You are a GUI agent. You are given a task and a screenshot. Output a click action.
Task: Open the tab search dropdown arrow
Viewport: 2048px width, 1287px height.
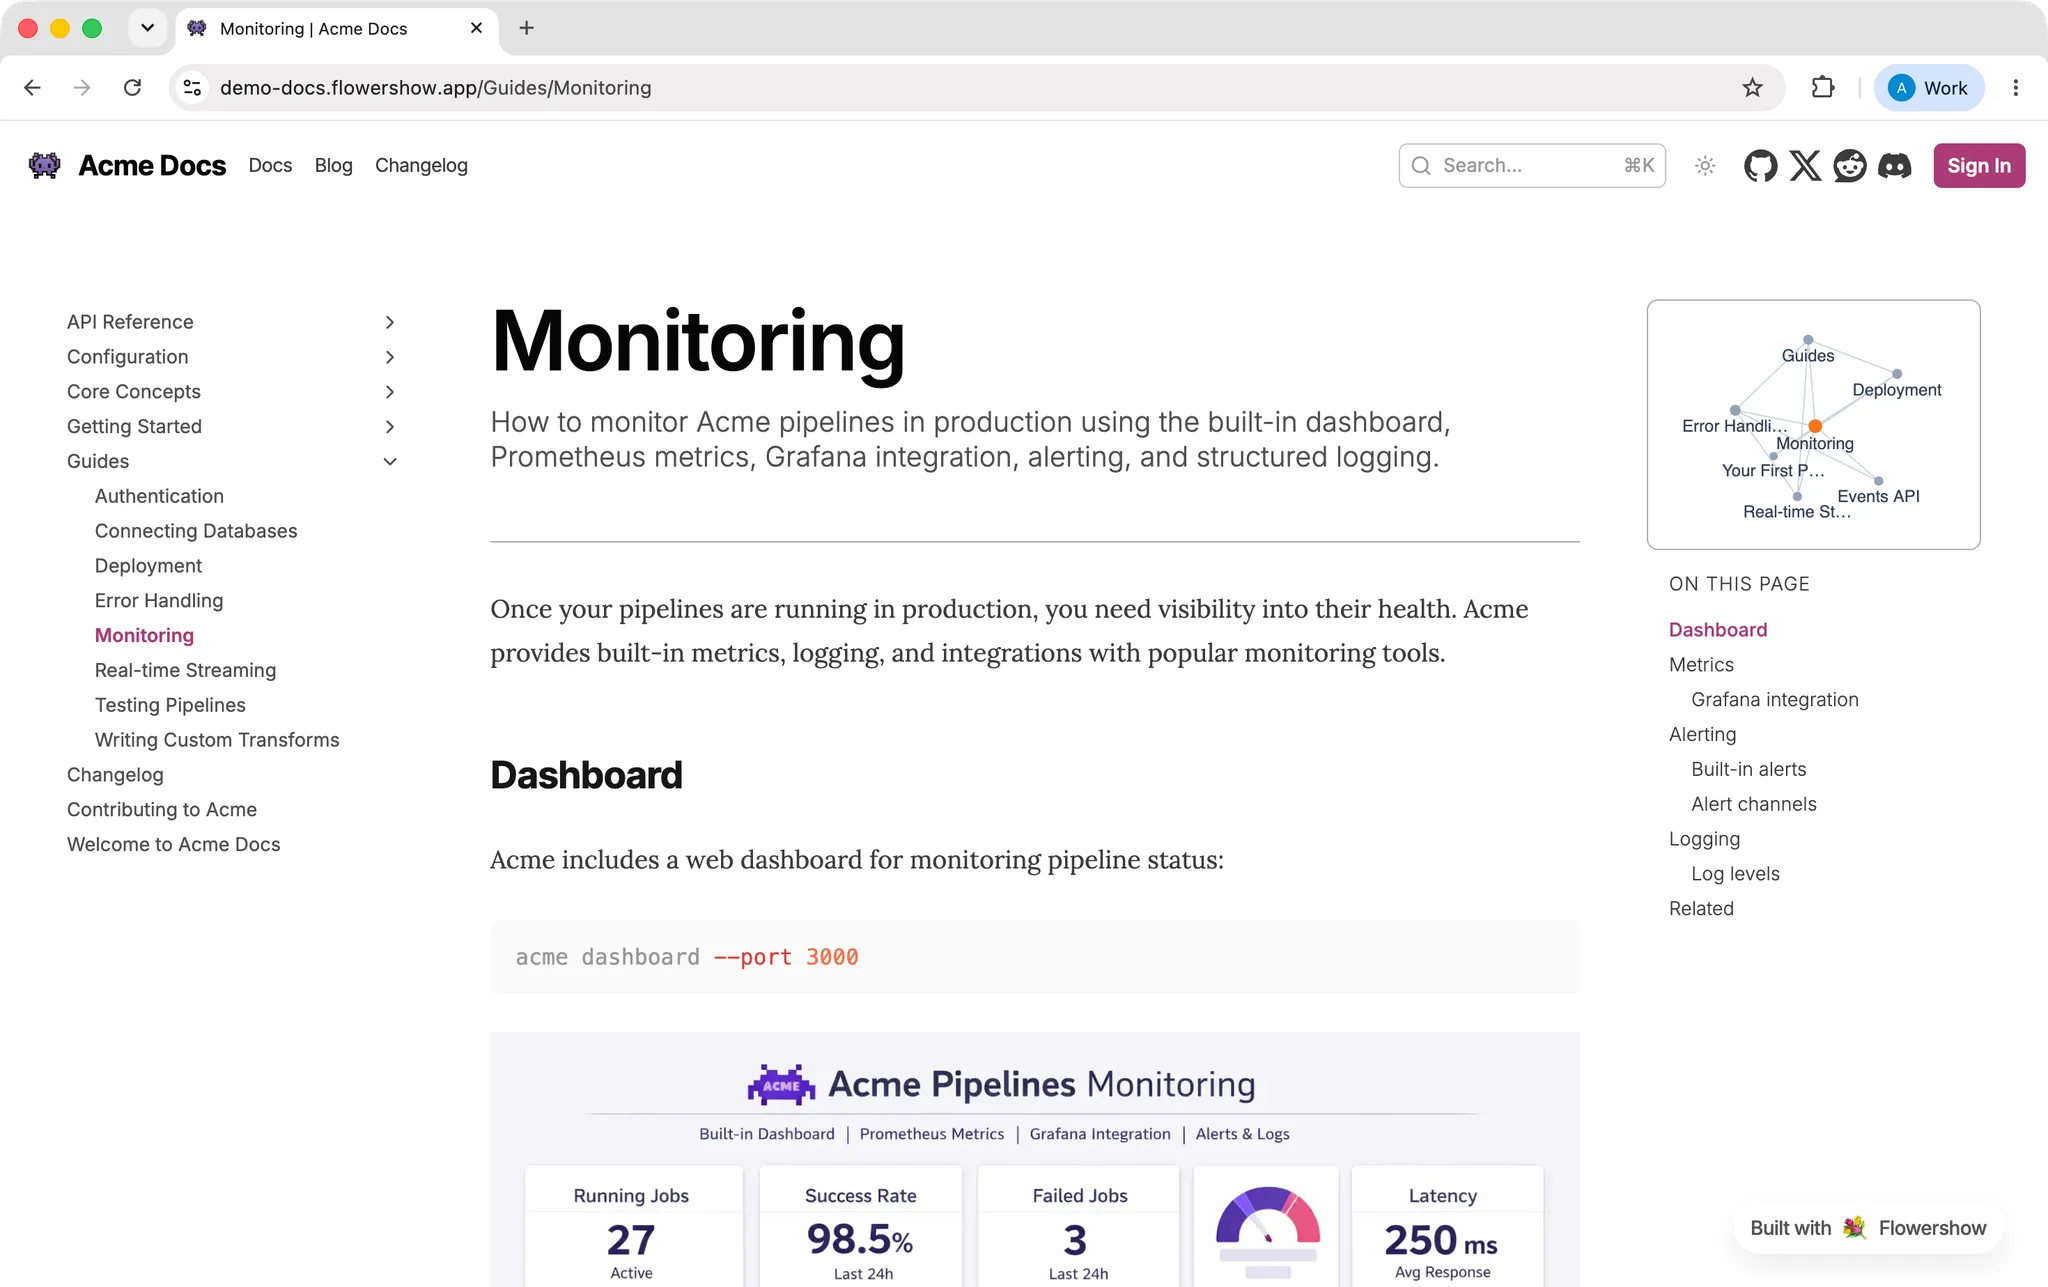(147, 28)
